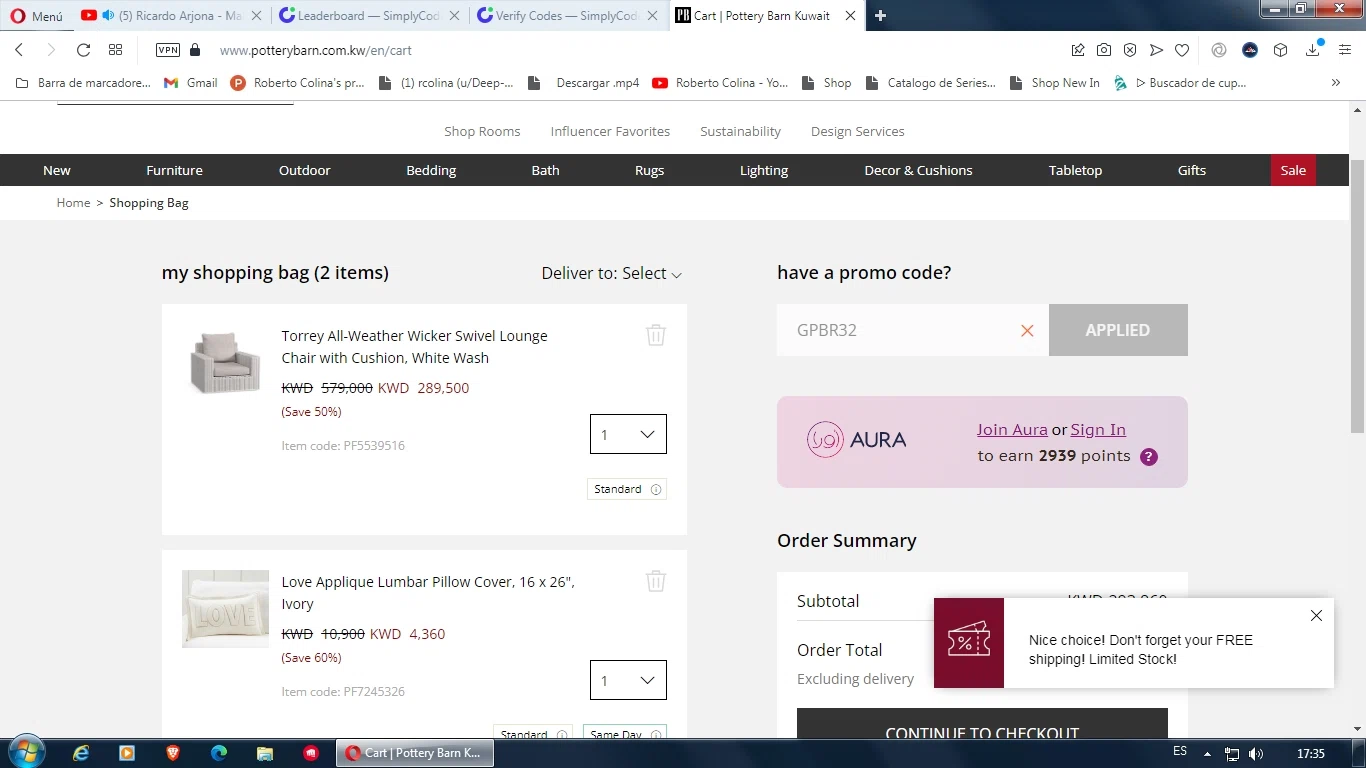Screen dimensions: 1366x768
Task: Reload the current page
Action: 84,50
